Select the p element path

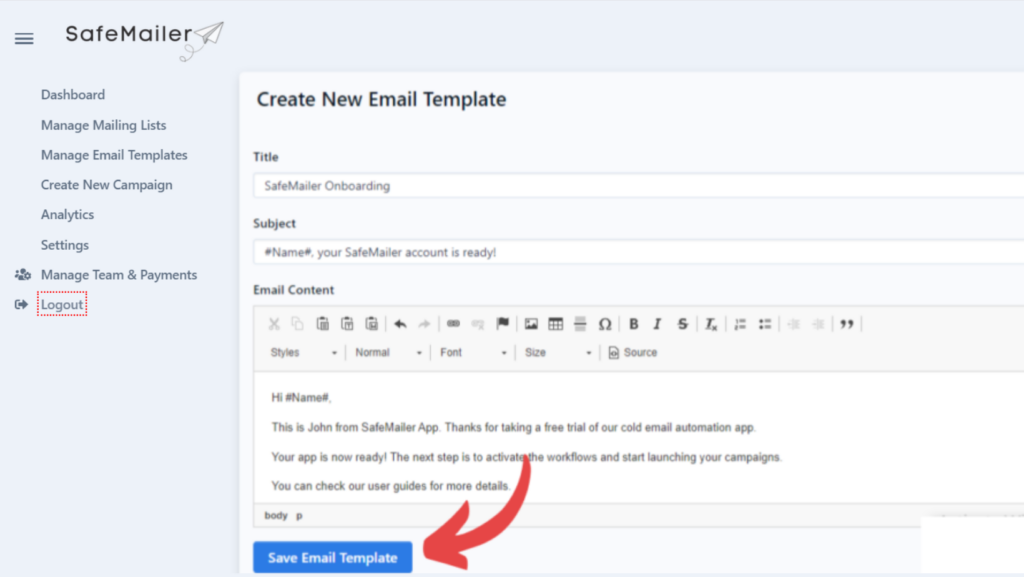click(x=299, y=516)
